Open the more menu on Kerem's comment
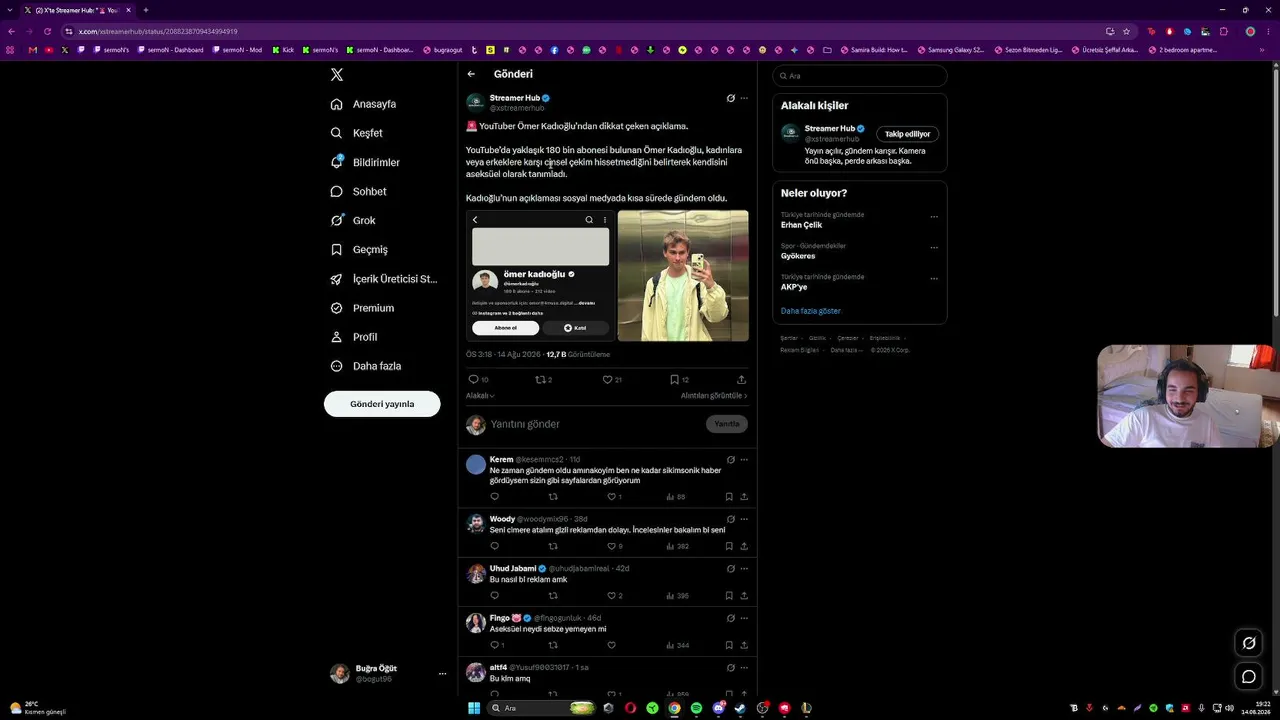This screenshot has width=1280, height=720. click(744, 460)
